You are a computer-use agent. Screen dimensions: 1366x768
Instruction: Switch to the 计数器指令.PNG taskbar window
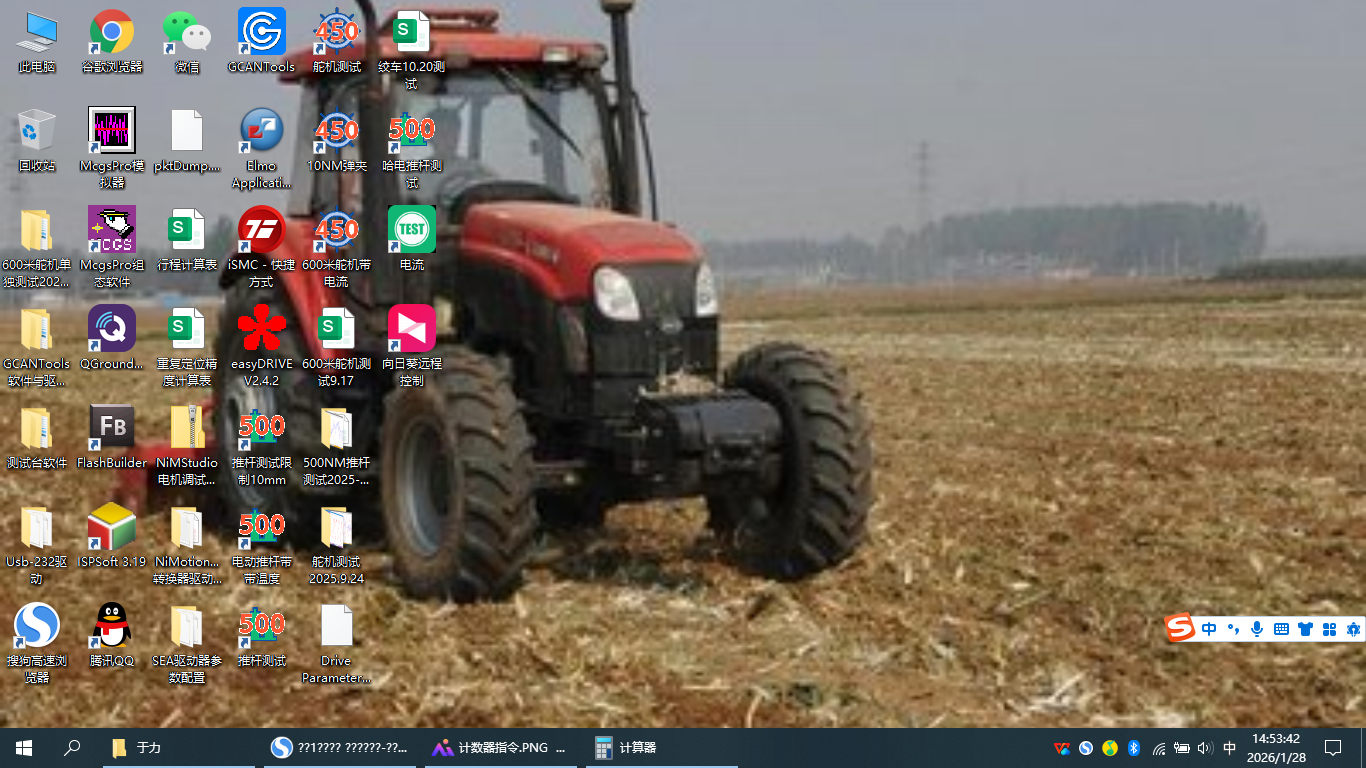tap(500, 748)
